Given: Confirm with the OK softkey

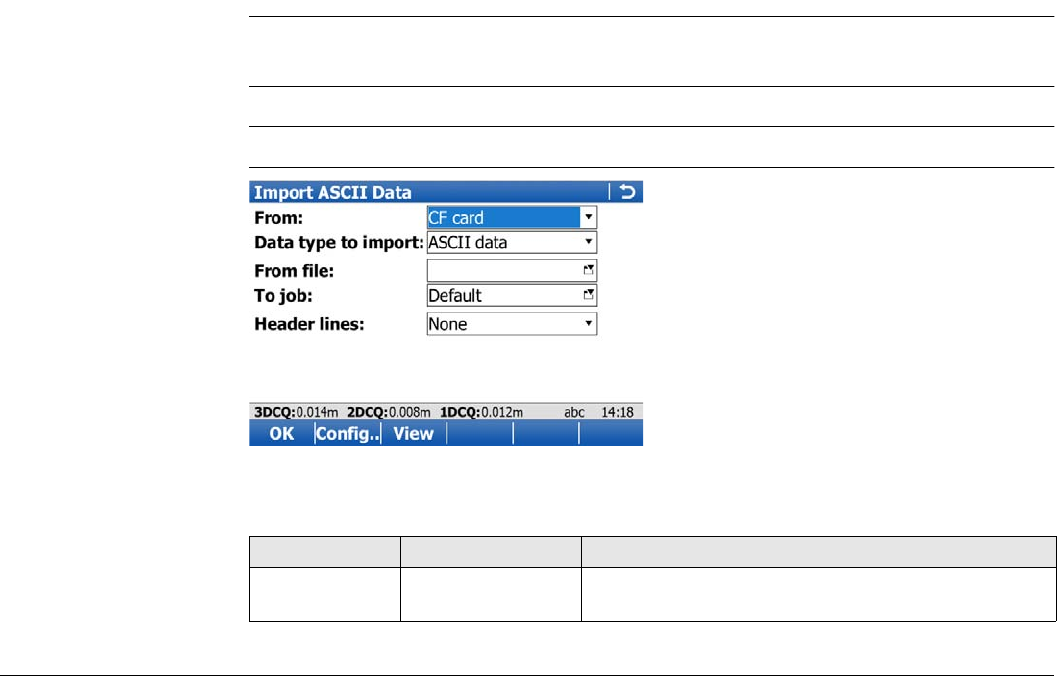Looking at the screenshot, I should 282,433.
